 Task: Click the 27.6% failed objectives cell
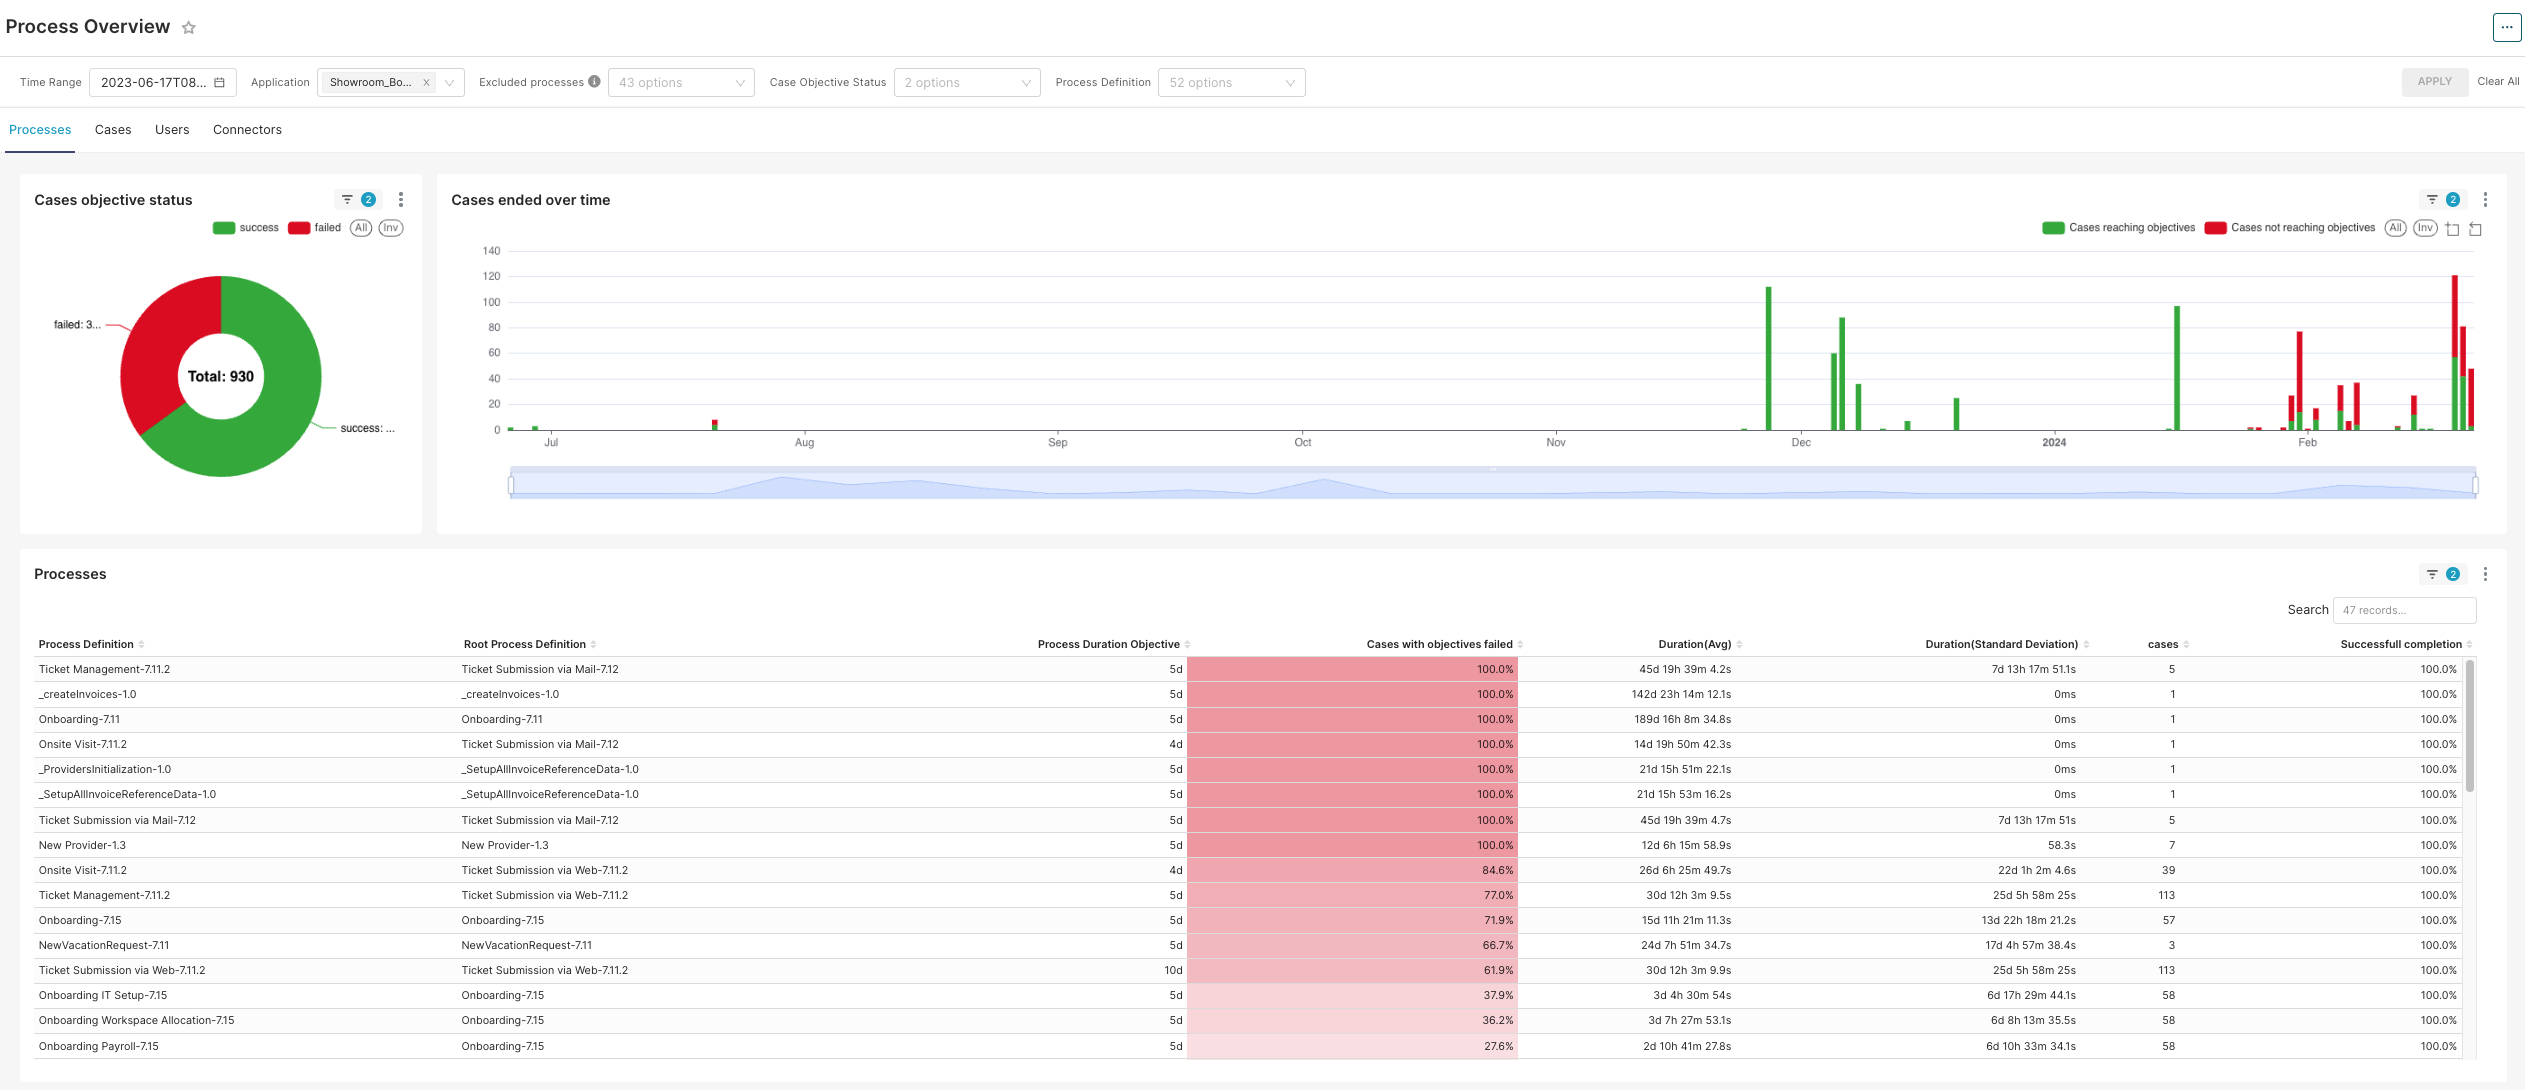[1352, 1046]
